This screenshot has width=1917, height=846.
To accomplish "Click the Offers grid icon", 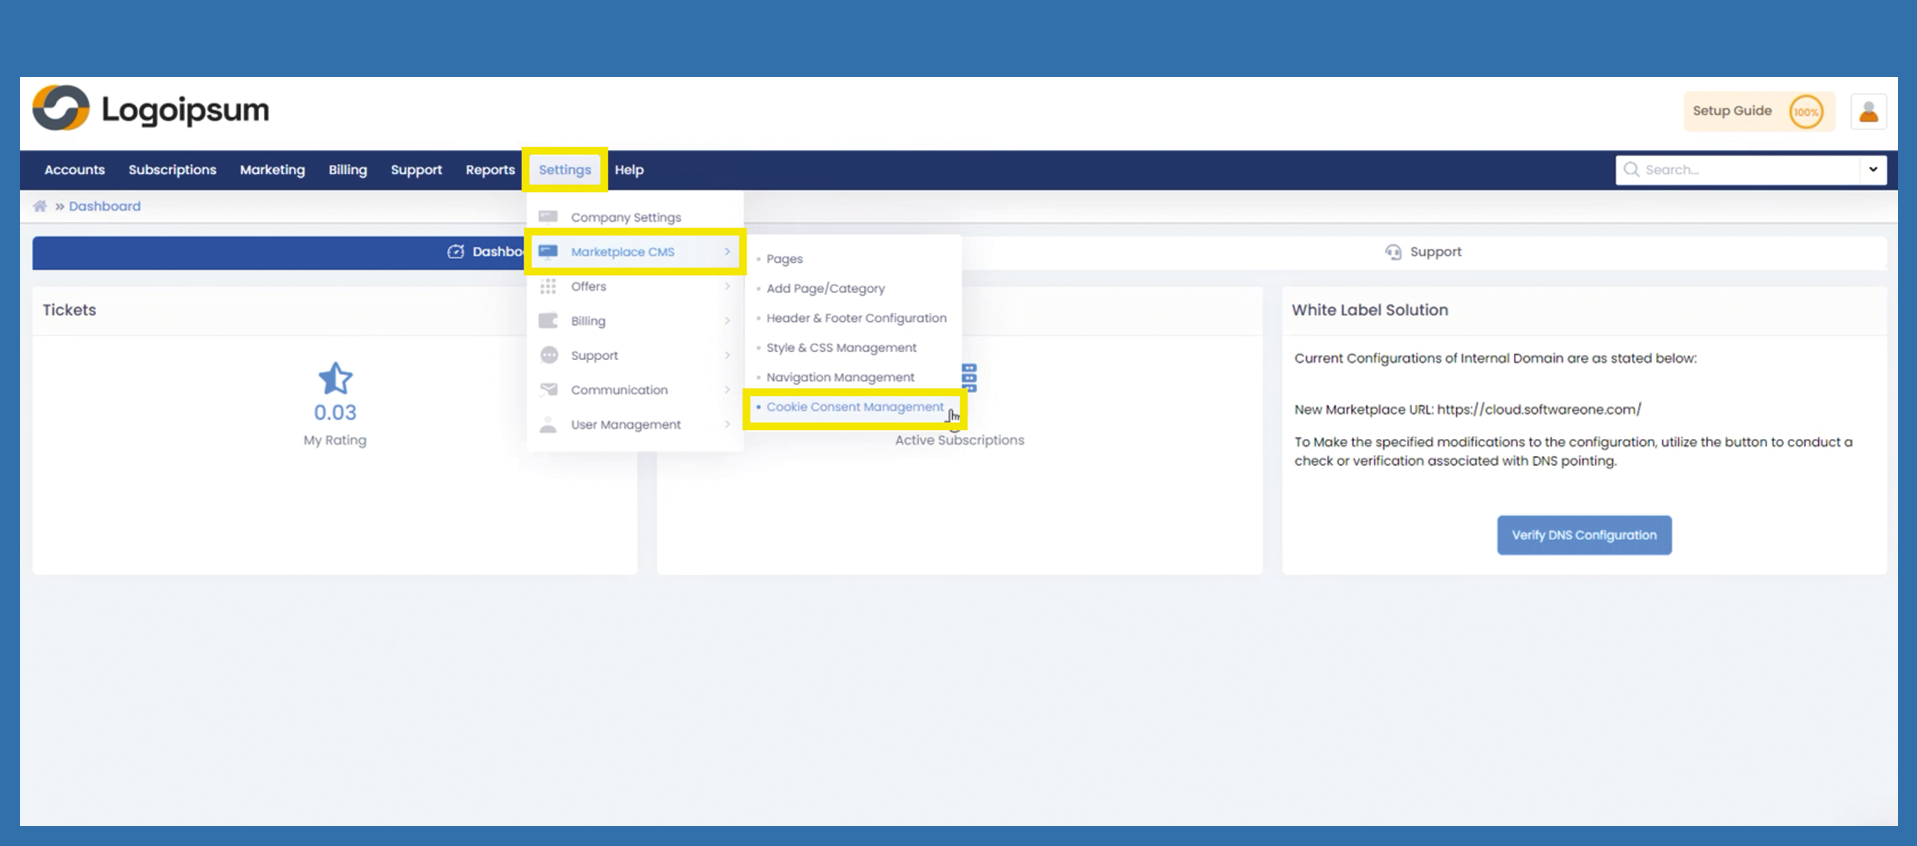I will [x=548, y=287].
